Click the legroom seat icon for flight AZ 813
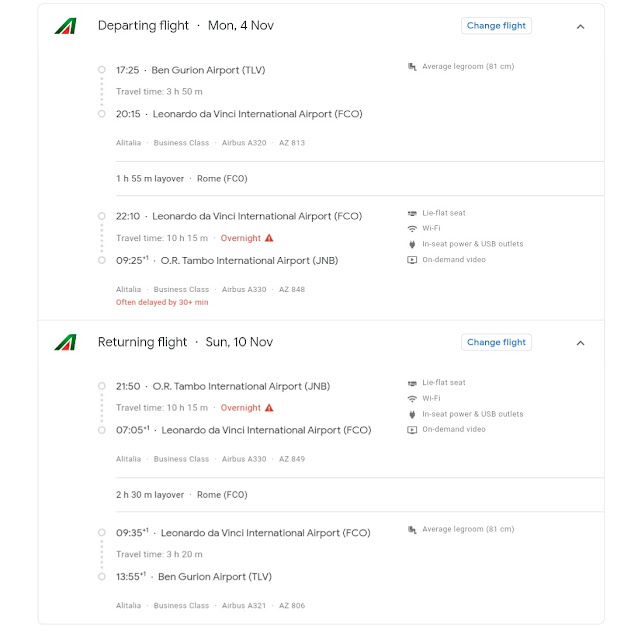The height and width of the screenshot is (640, 631). (412, 67)
